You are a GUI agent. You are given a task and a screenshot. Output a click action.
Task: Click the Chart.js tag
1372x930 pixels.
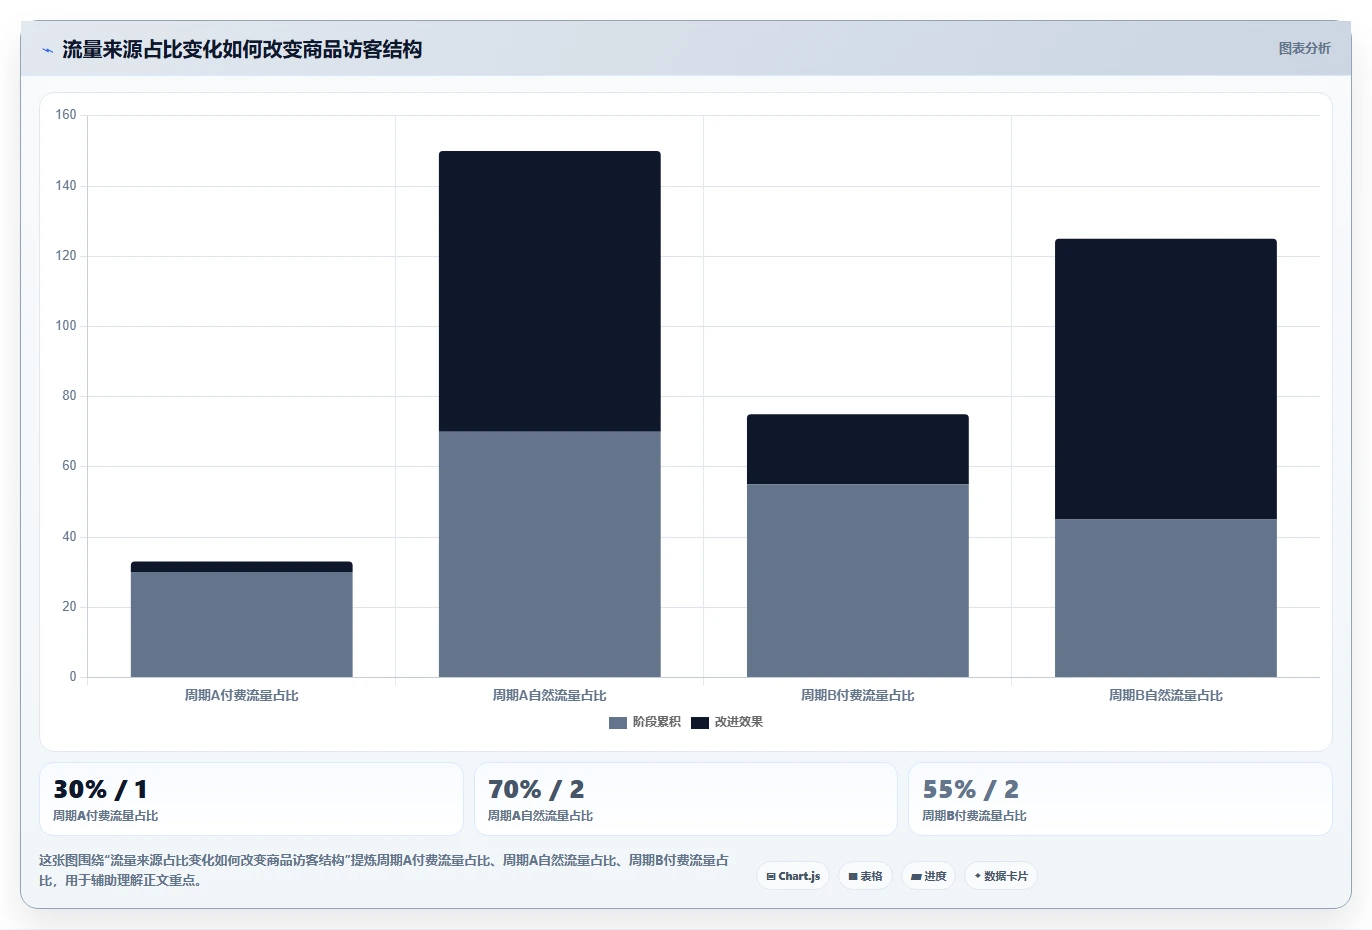pyautogui.click(x=793, y=876)
